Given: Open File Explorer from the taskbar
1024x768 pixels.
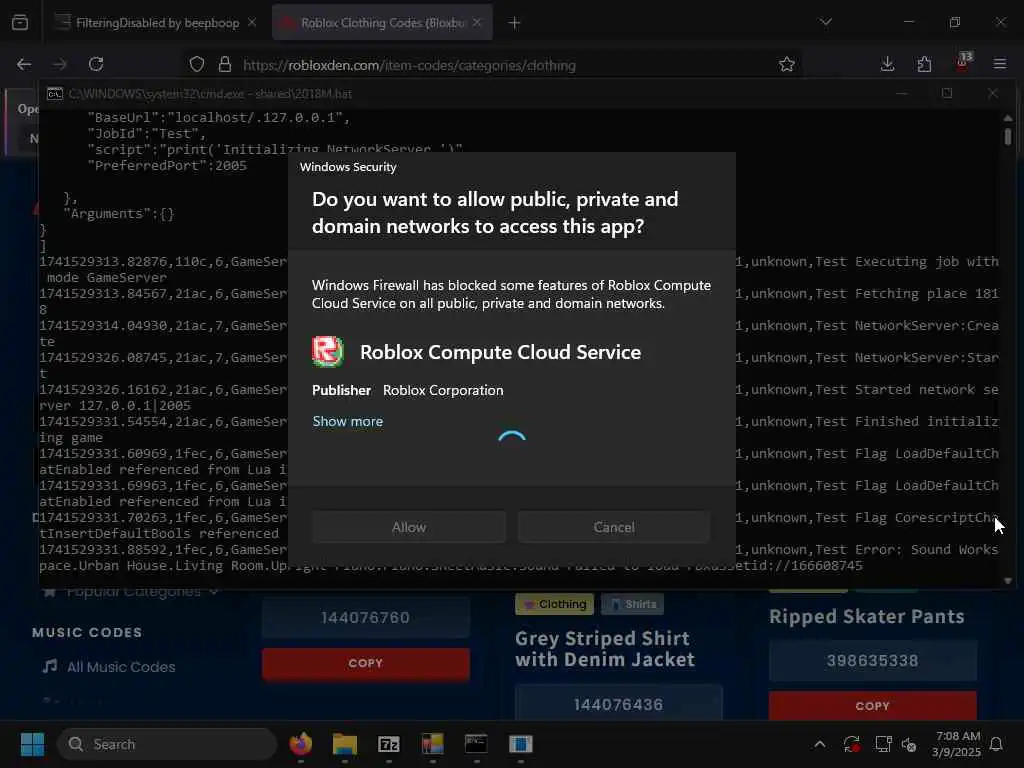Looking at the screenshot, I should [344, 744].
